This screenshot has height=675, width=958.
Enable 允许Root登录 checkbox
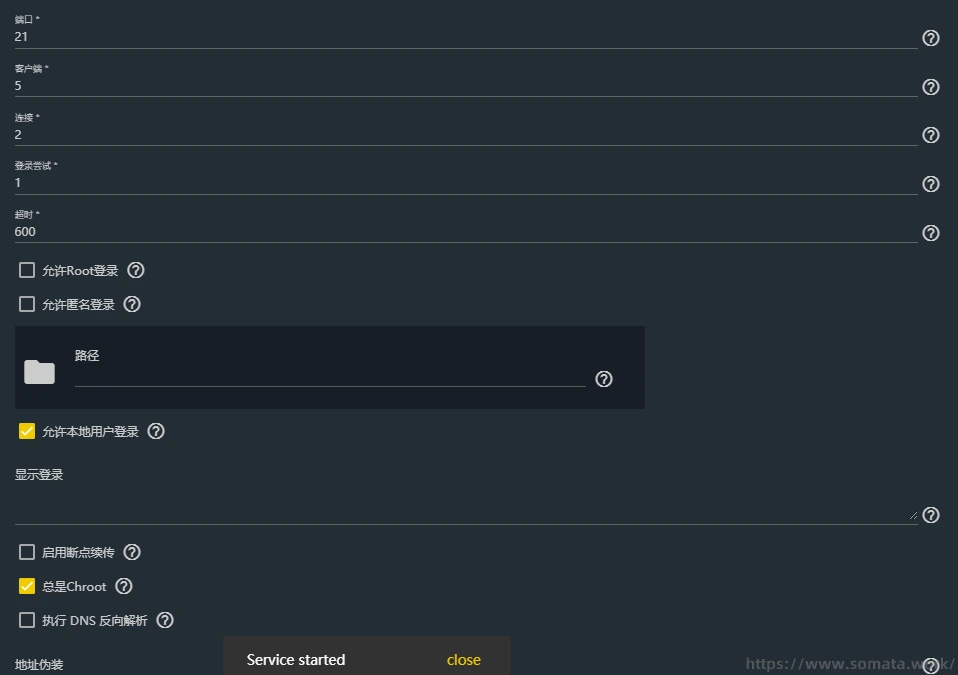click(27, 270)
